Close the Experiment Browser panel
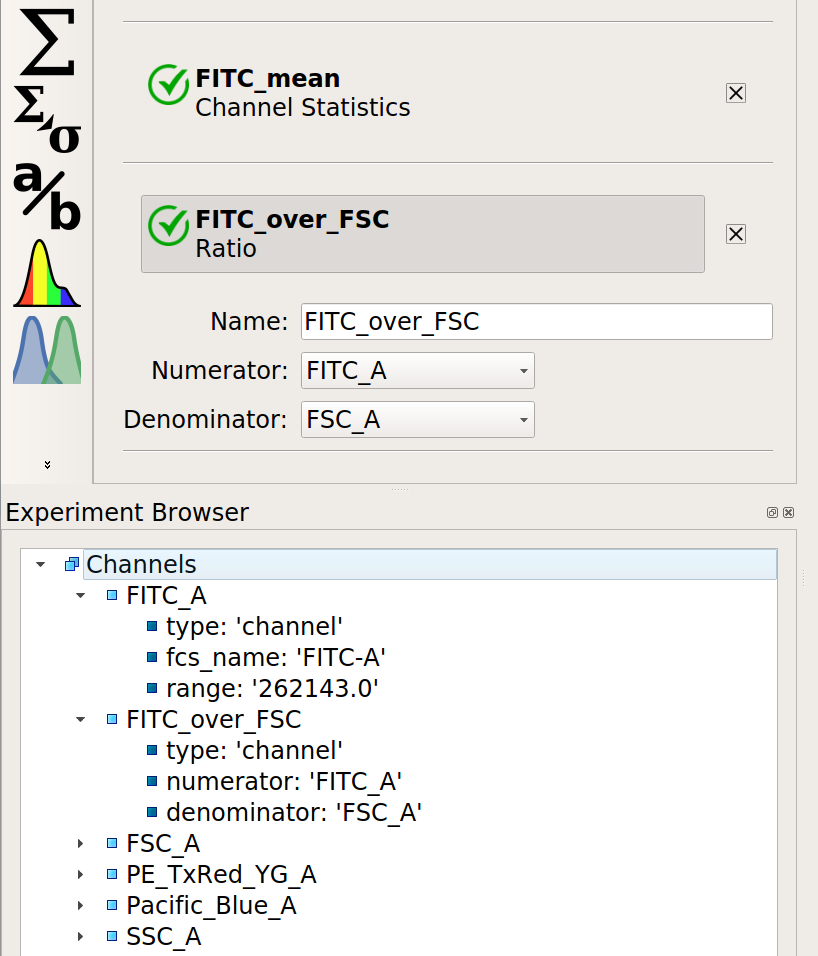 point(788,512)
